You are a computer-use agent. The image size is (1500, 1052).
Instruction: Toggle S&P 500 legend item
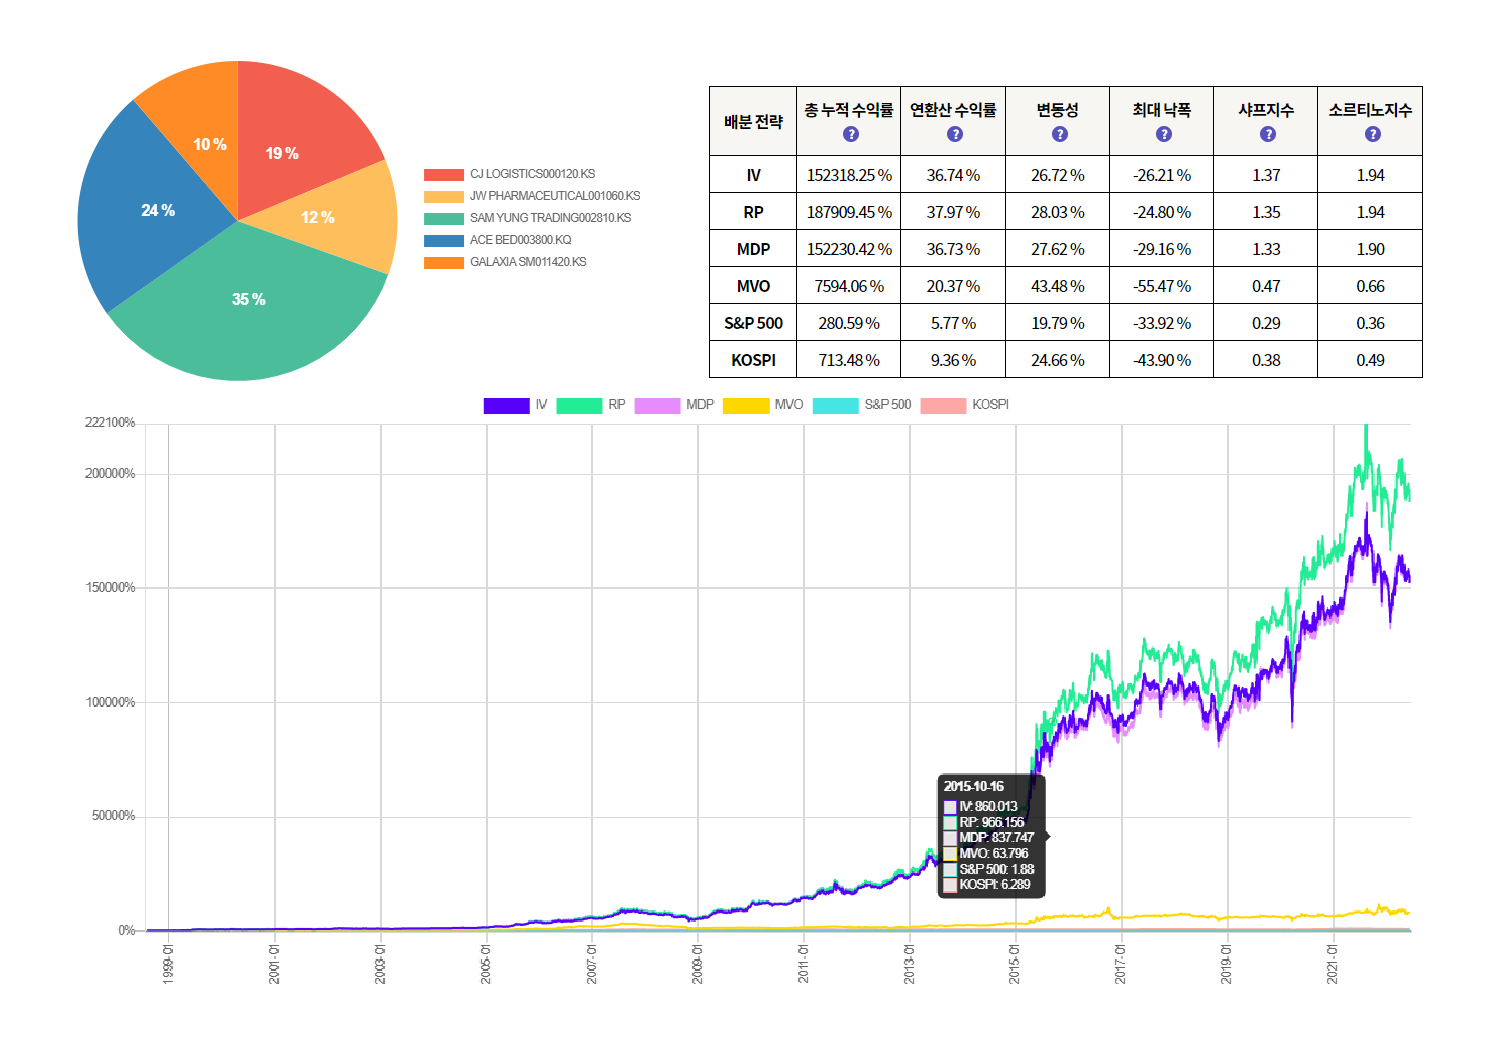[x=861, y=405]
